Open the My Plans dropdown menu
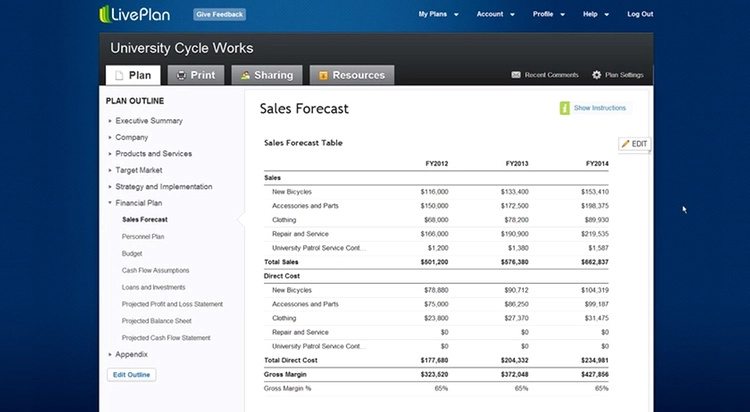Image resolution: width=750 pixels, height=412 pixels. (x=438, y=14)
